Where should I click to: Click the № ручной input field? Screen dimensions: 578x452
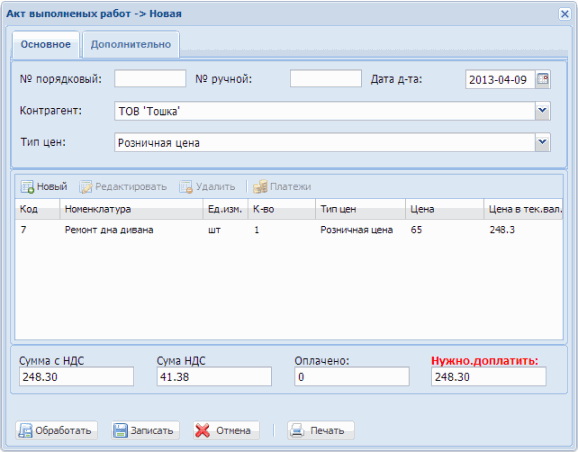pyautogui.click(x=325, y=79)
